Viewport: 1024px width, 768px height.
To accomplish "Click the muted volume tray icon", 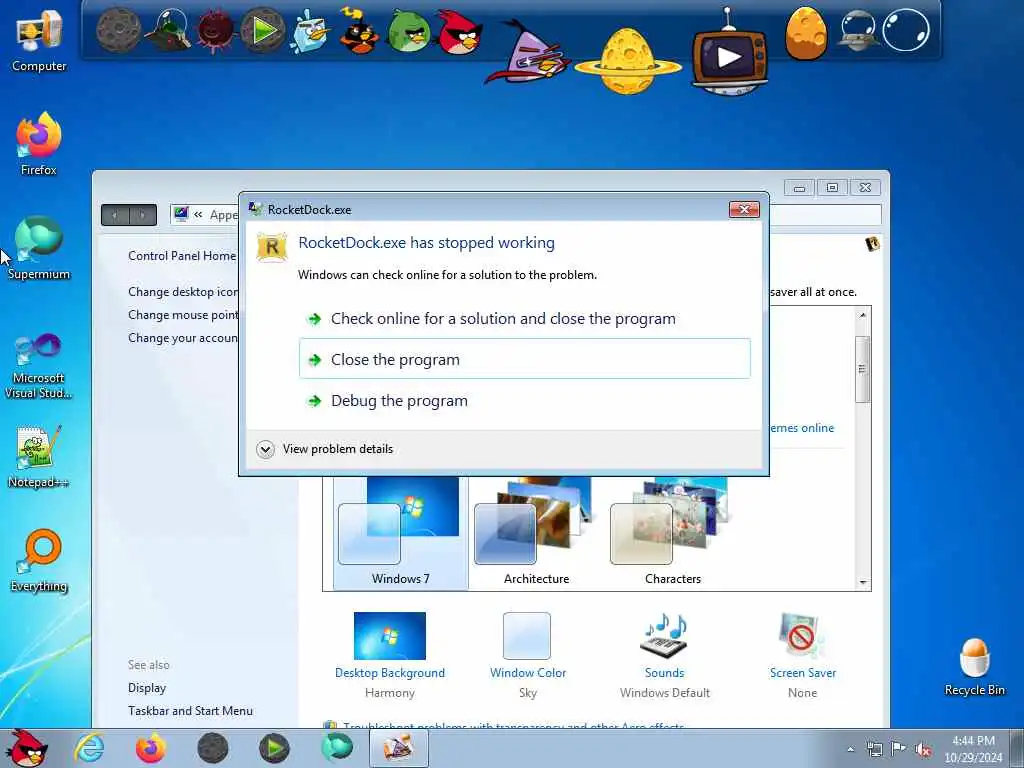I will pyautogui.click(x=923, y=750).
